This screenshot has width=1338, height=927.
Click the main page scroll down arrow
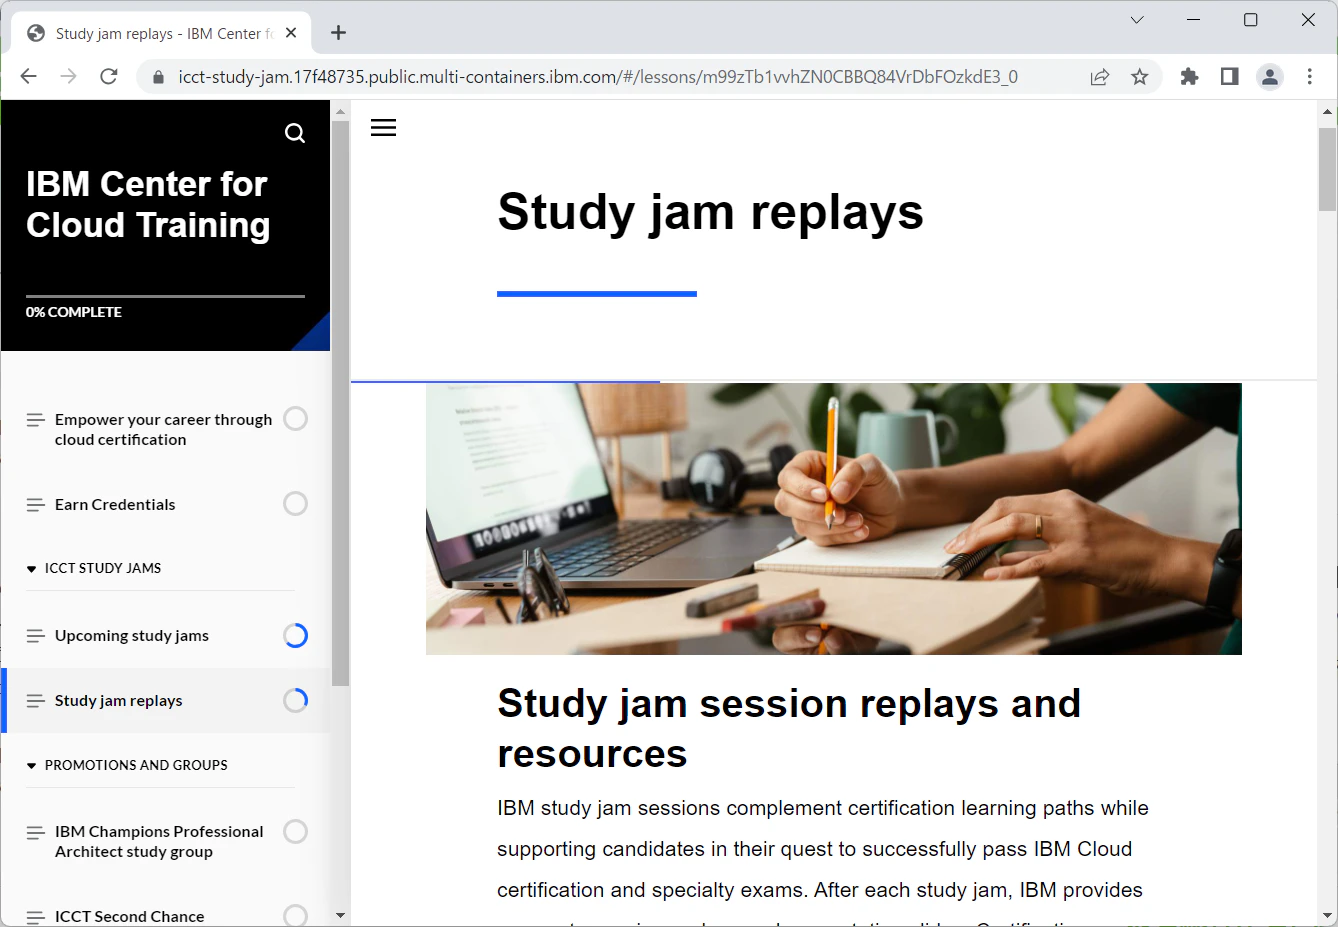pyautogui.click(x=1327, y=915)
